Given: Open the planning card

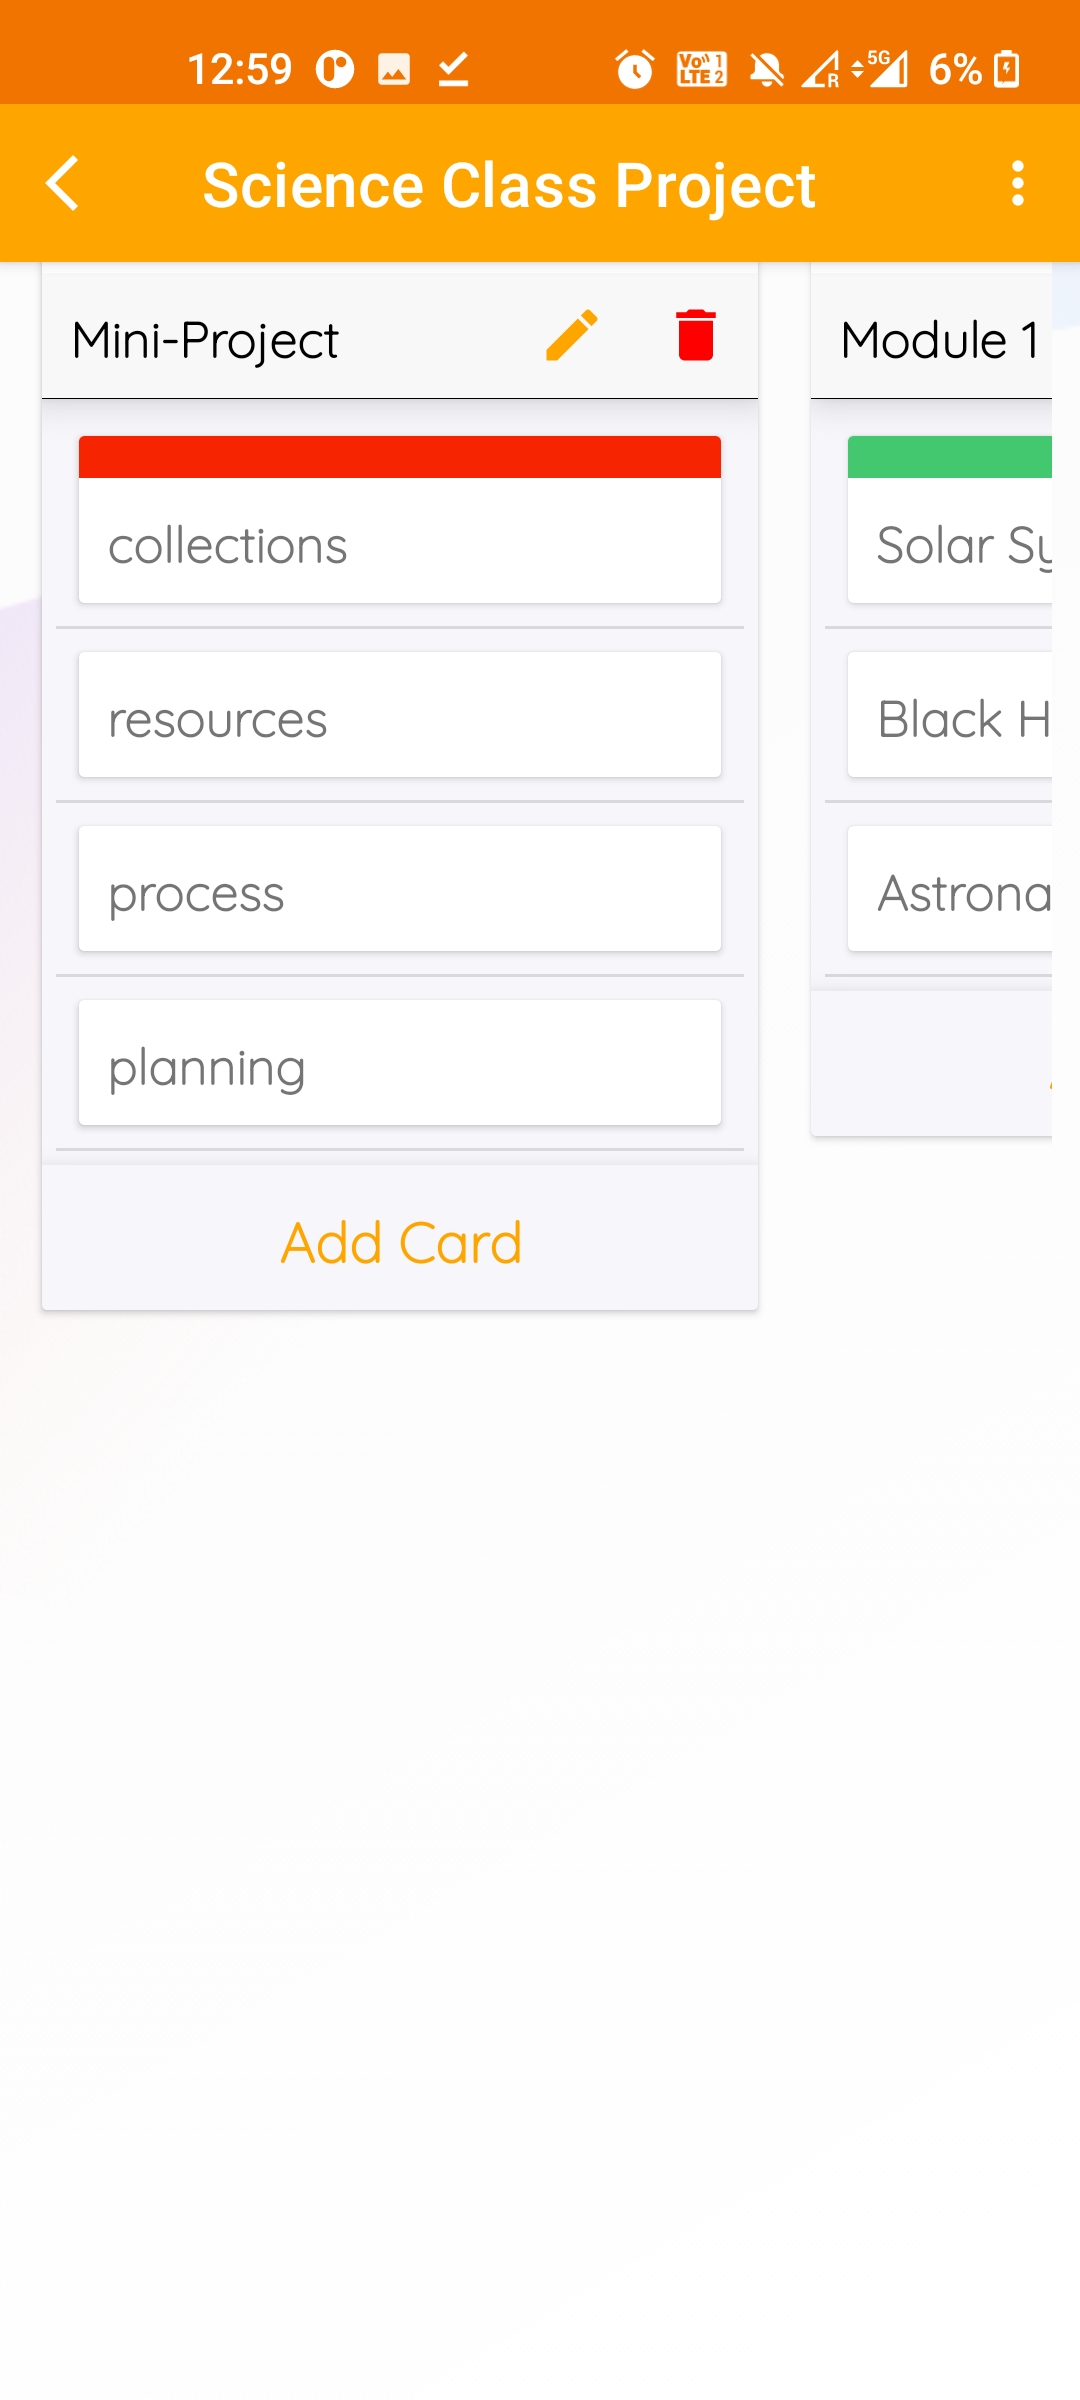Looking at the screenshot, I should pos(400,1063).
